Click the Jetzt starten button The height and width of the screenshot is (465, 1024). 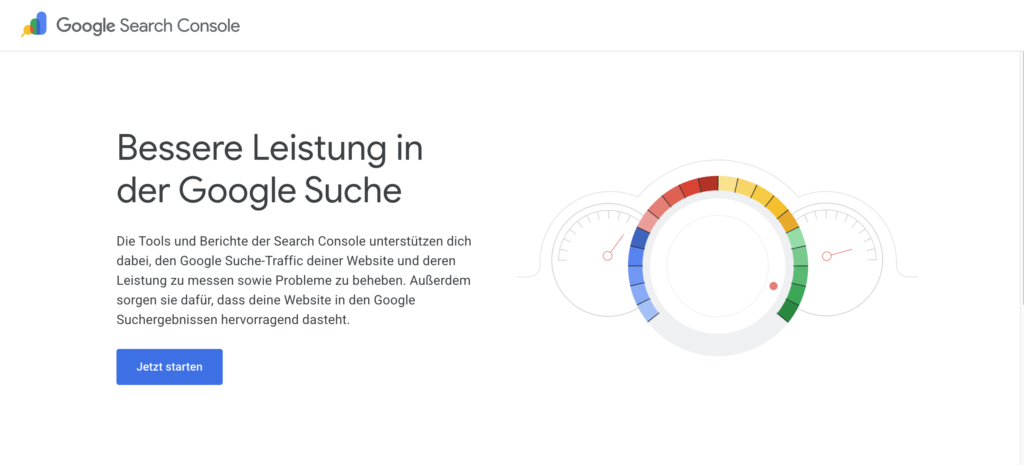click(x=169, y=367)
